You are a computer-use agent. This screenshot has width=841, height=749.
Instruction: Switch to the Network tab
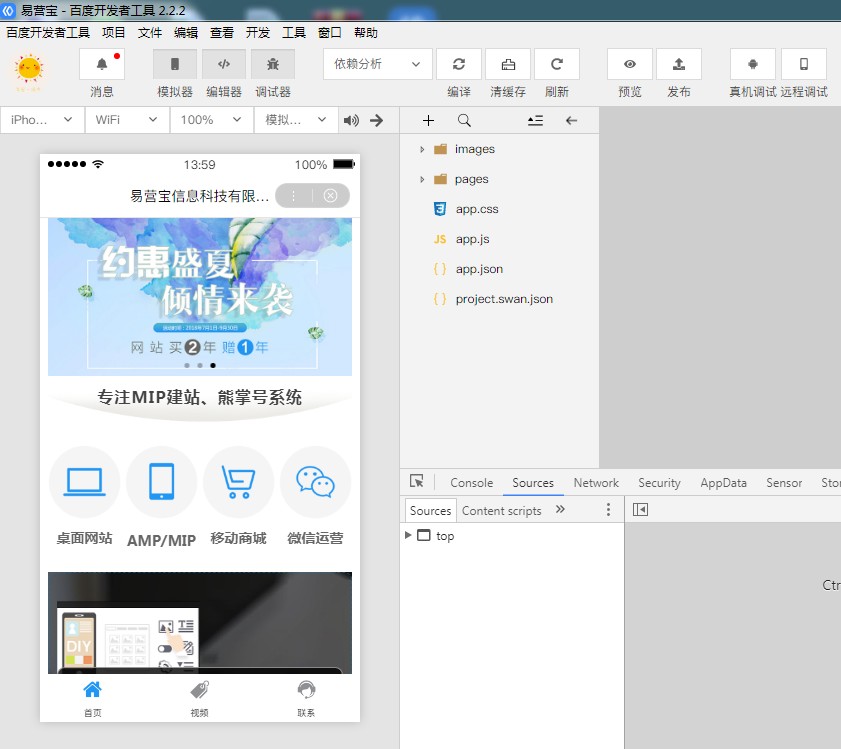(596, 482)
